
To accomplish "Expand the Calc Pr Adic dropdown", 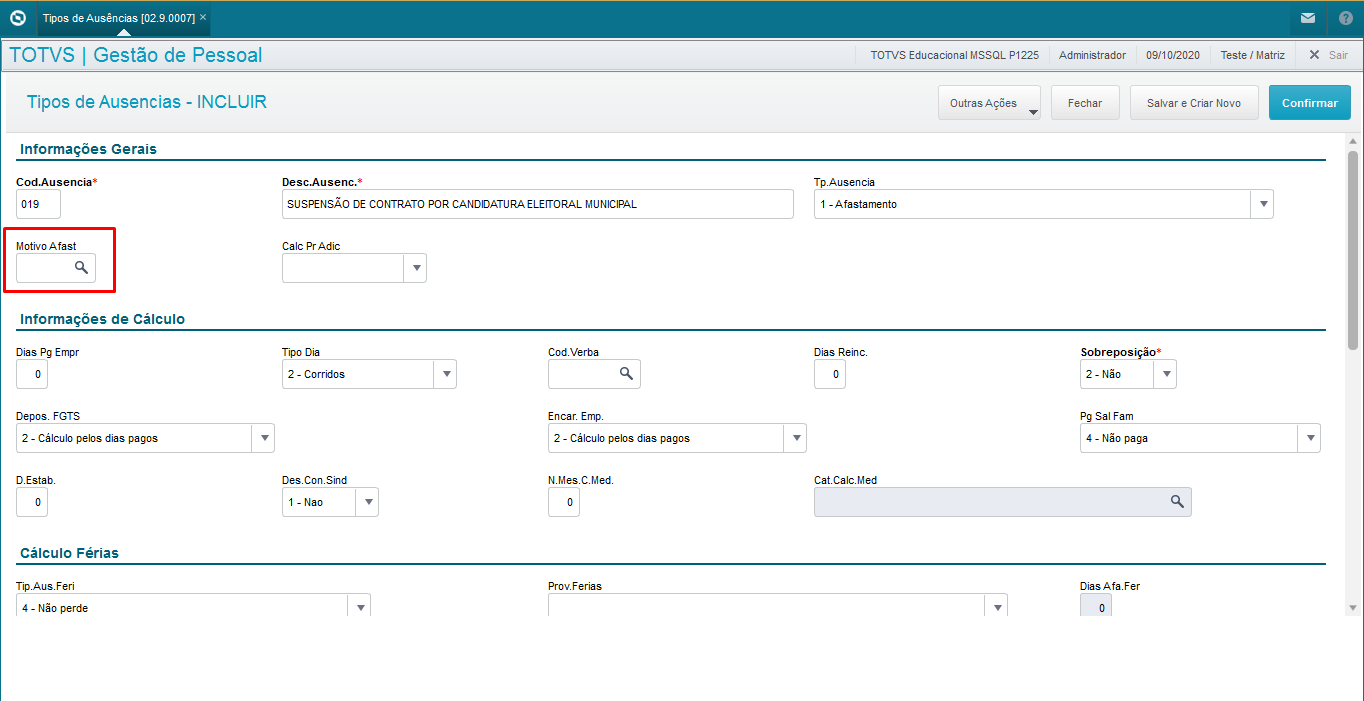I will tap(415, 268).
